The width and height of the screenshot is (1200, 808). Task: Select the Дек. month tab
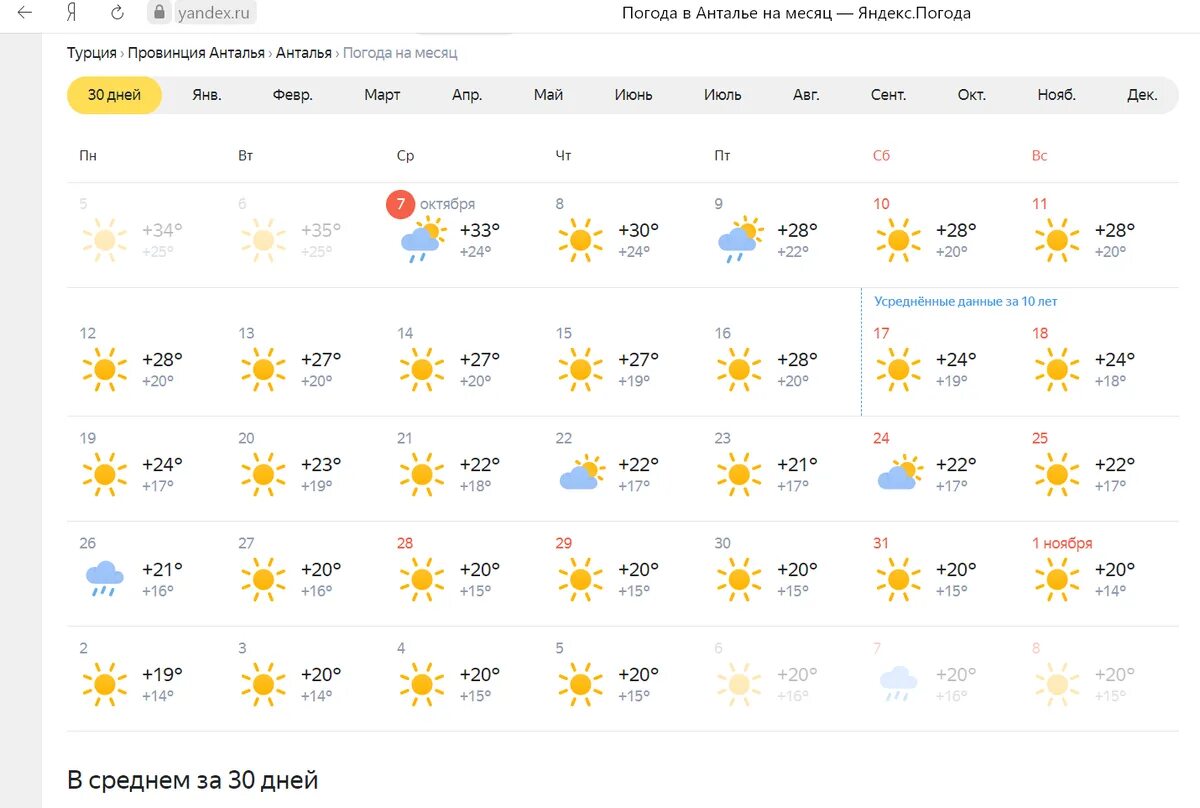click(1142, 95)
